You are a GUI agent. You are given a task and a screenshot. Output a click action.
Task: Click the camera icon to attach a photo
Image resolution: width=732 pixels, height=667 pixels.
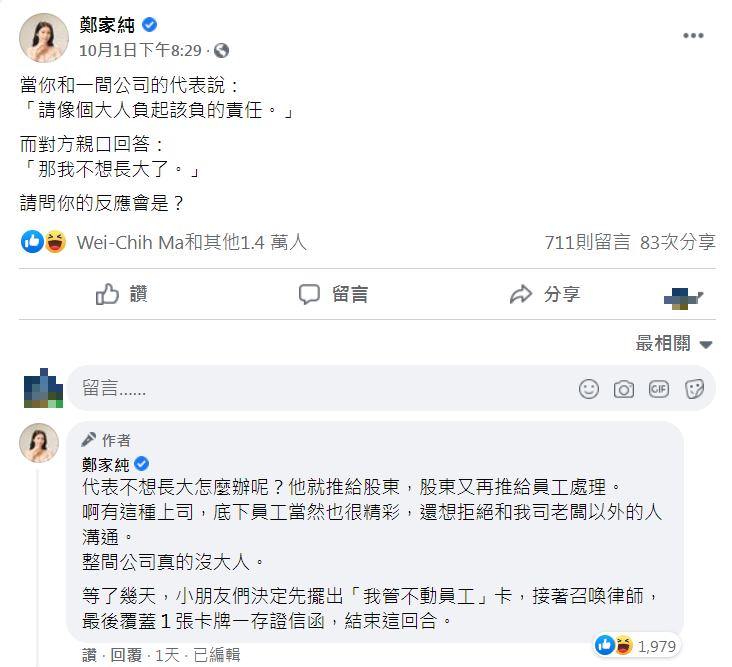click(x=624, y=389)
